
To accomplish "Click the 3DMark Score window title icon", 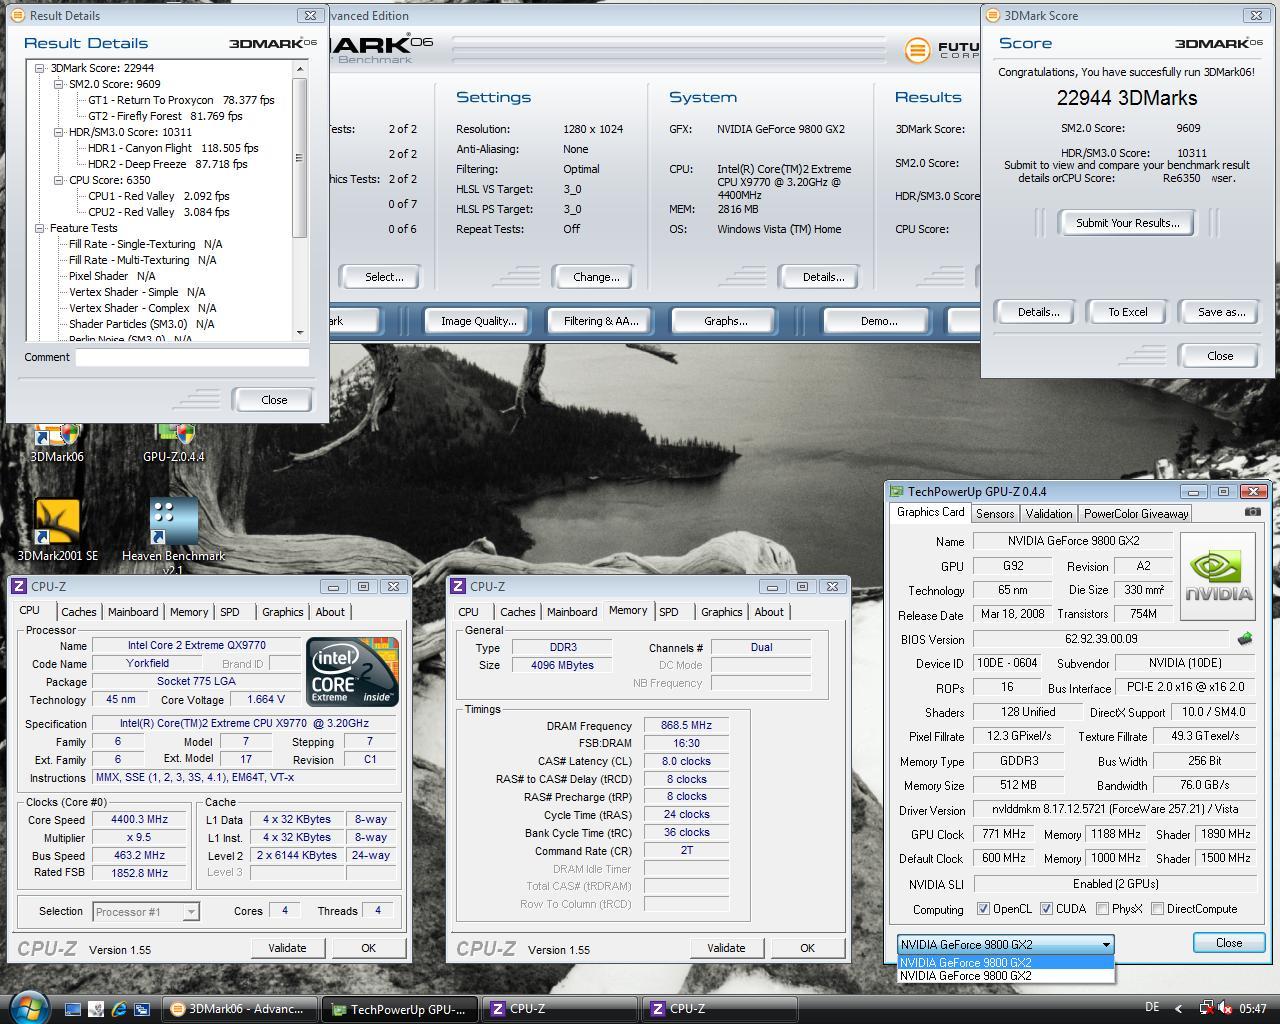I will 992,15.
